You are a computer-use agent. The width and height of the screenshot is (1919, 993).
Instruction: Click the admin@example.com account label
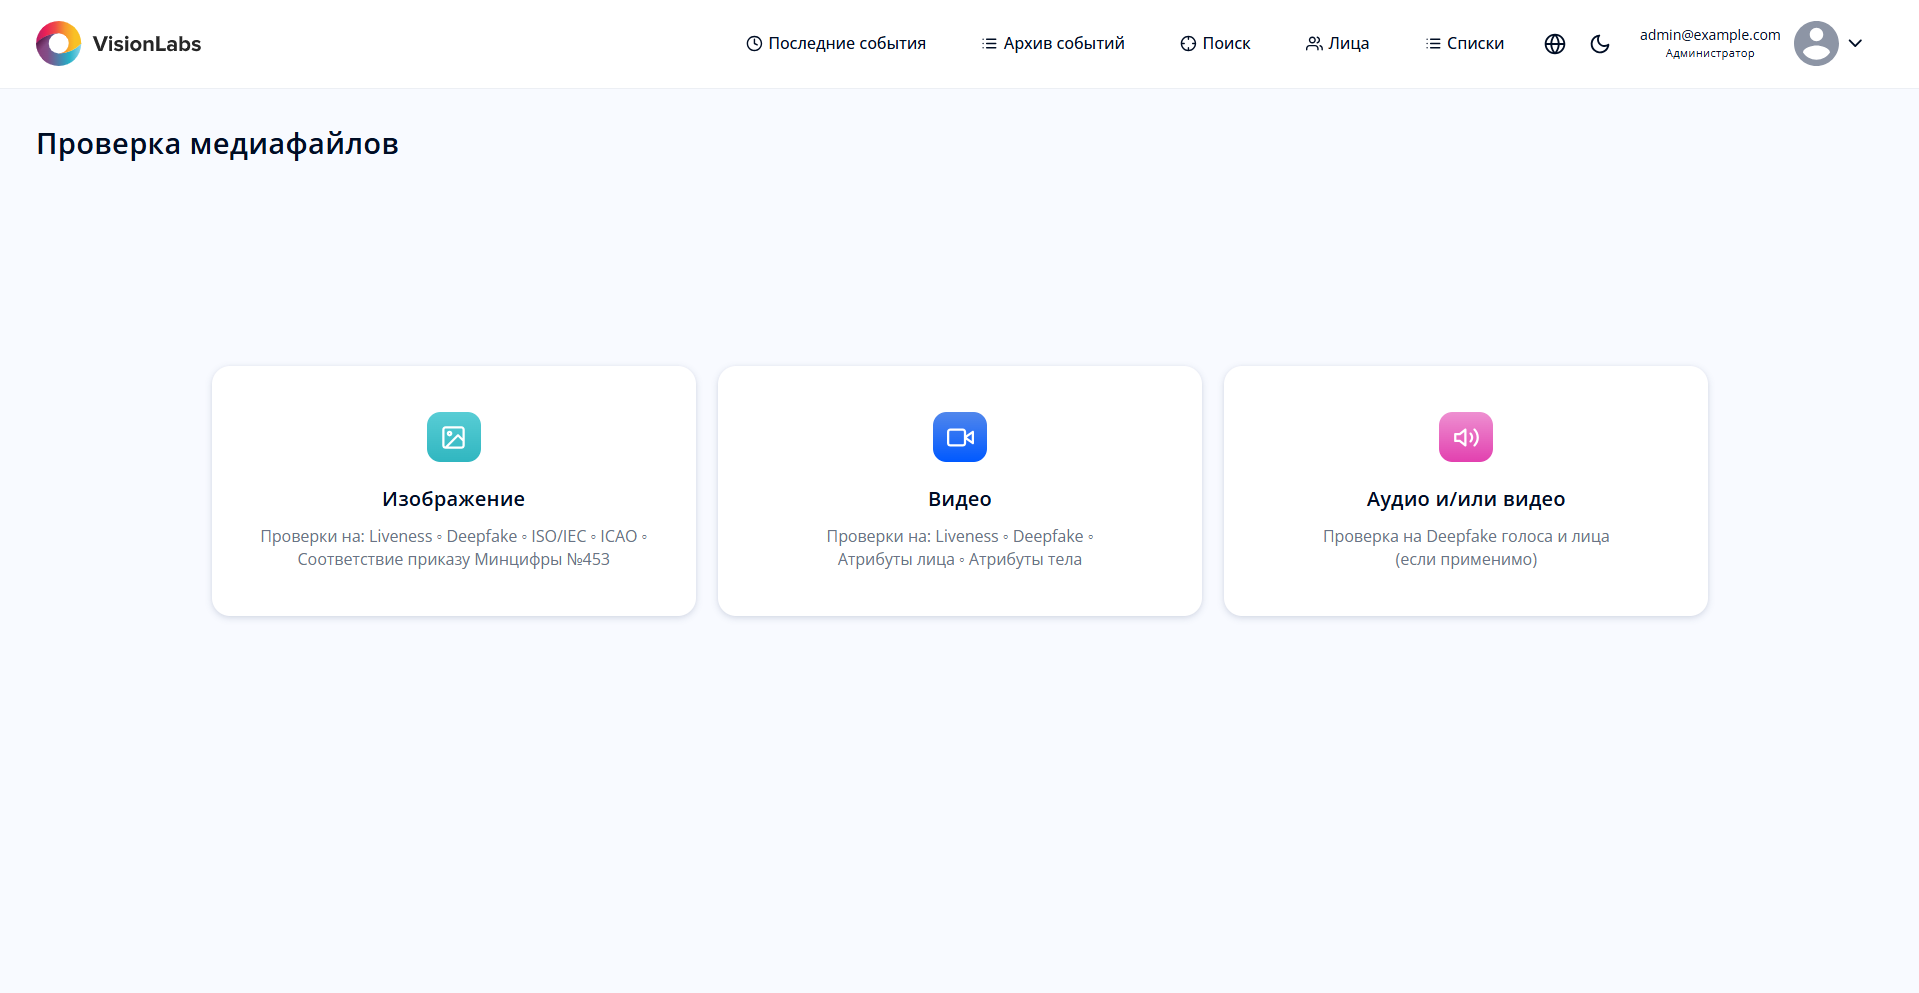click(x=1710, y=35)
